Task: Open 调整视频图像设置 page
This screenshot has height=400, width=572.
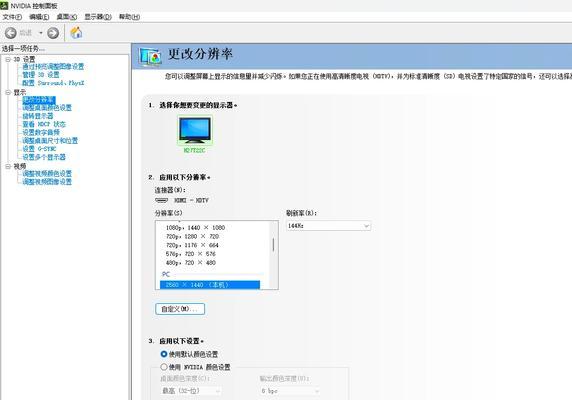Action: click(47, 182)
